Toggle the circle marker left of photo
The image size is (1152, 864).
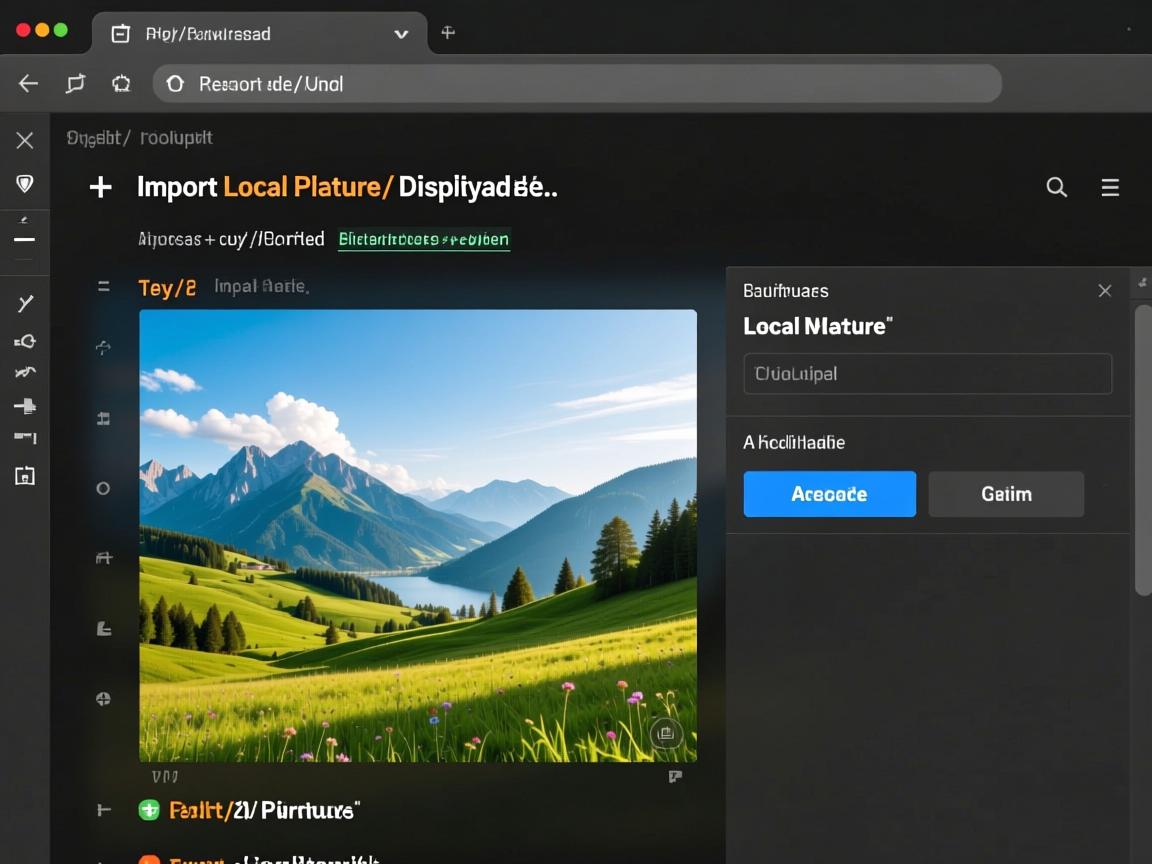click(102, 488)
